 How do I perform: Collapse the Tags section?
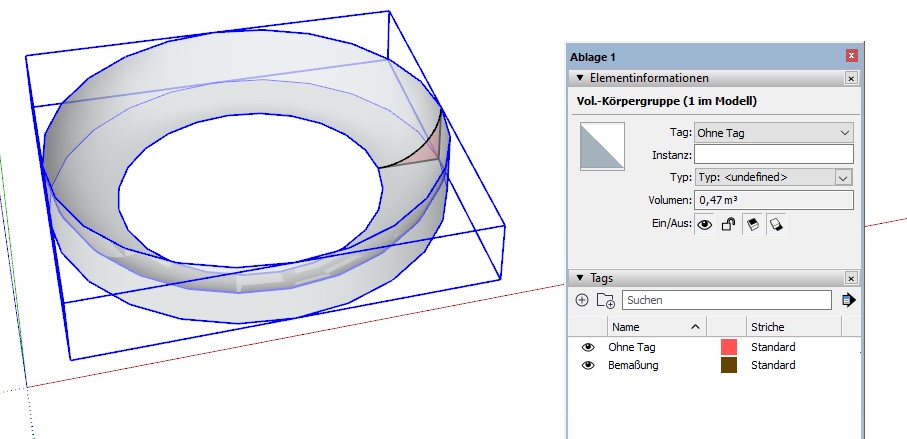click(579, 278)
